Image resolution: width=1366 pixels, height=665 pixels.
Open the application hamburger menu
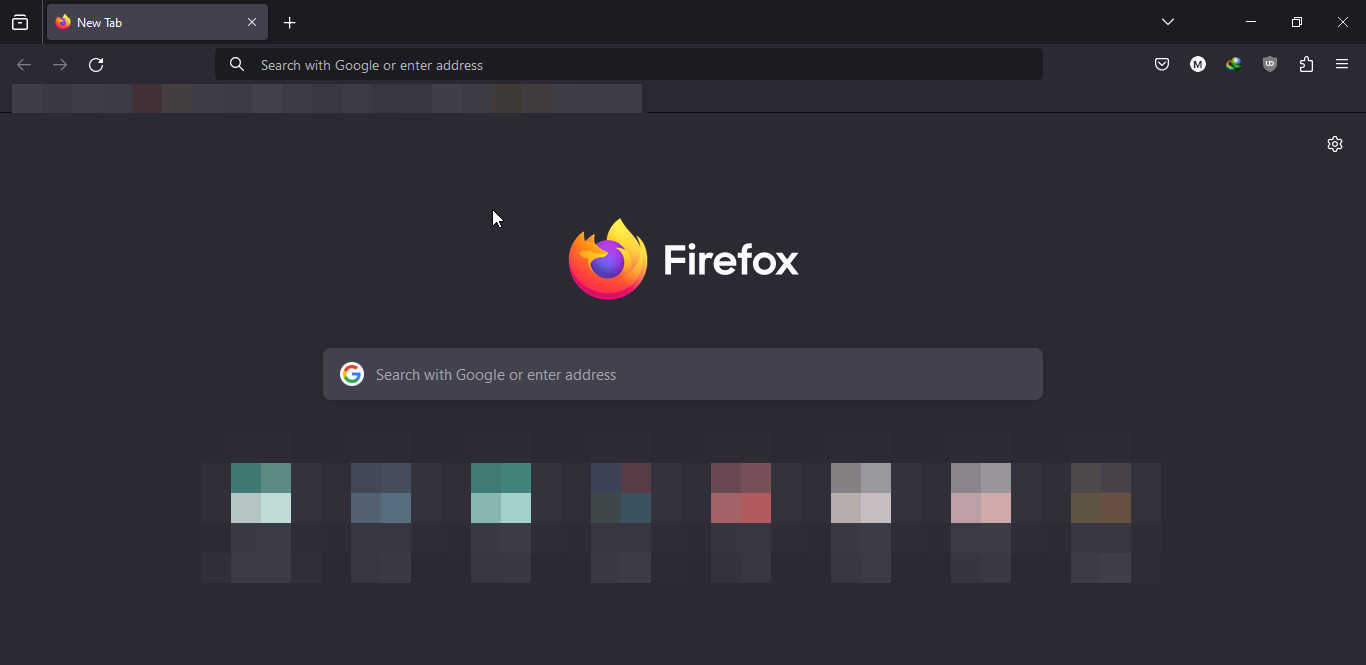pyautogui.click(x=1342, y=64)
